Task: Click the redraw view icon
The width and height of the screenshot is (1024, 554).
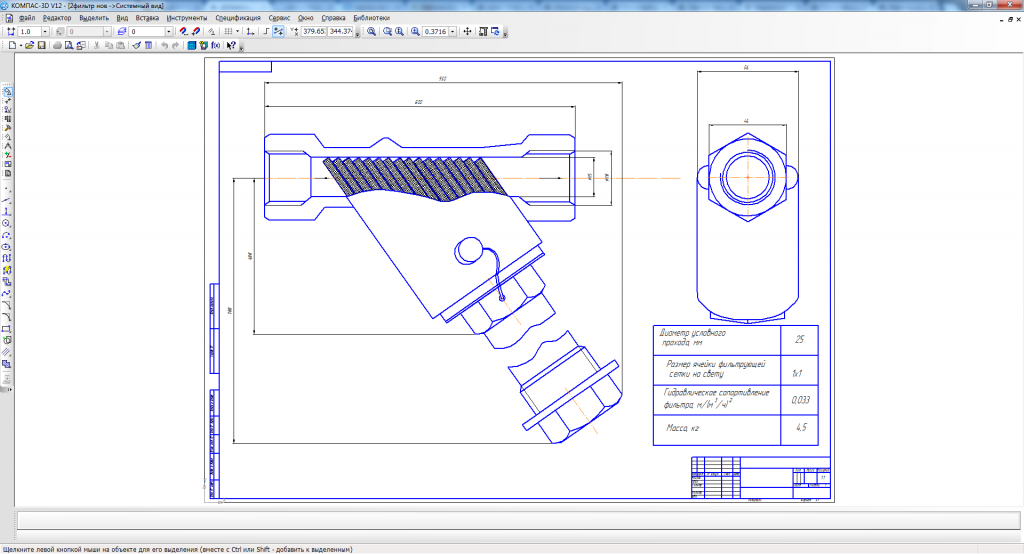Action: pos(495,31)
